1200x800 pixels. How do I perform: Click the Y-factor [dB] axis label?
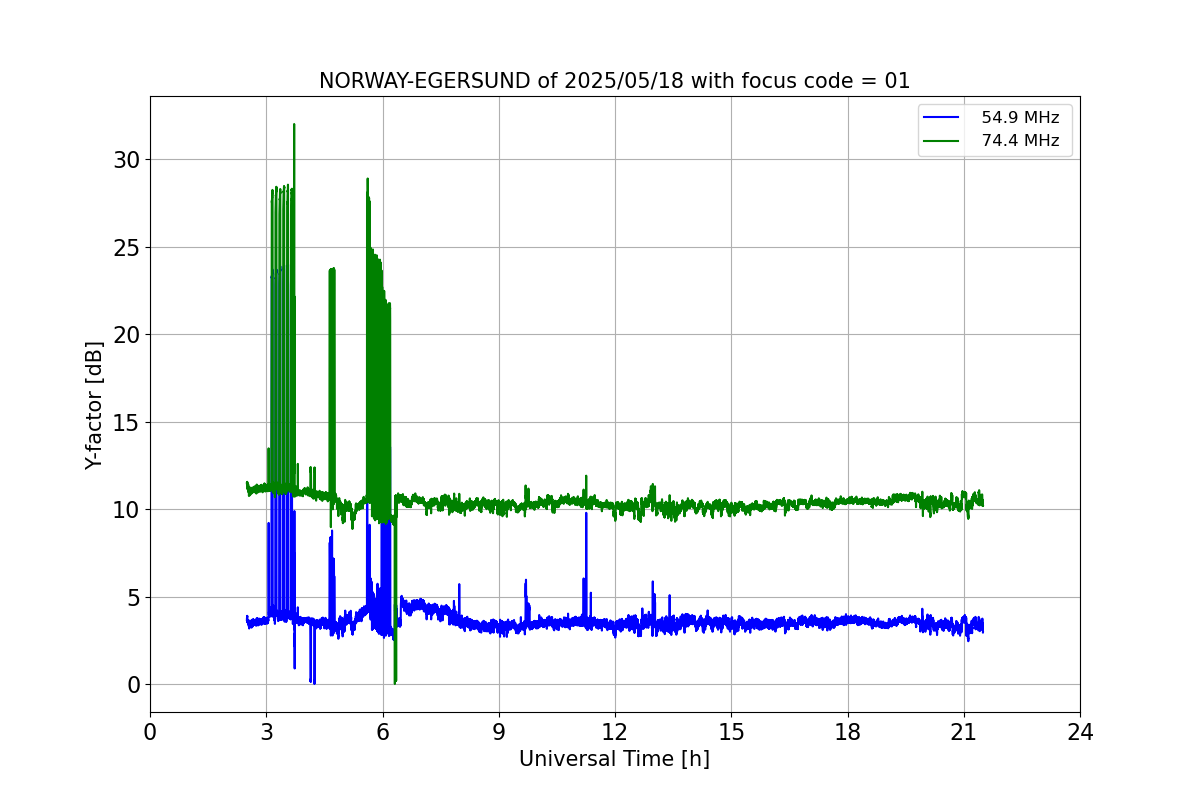pos(94,405)
